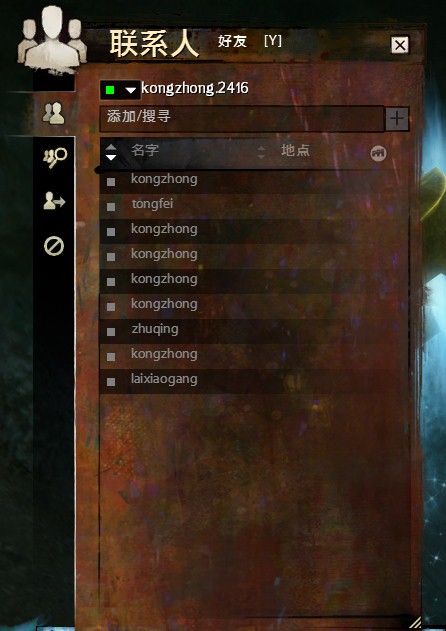
Task: Click the world/server column icon
Action: click(x=378, y=153)
